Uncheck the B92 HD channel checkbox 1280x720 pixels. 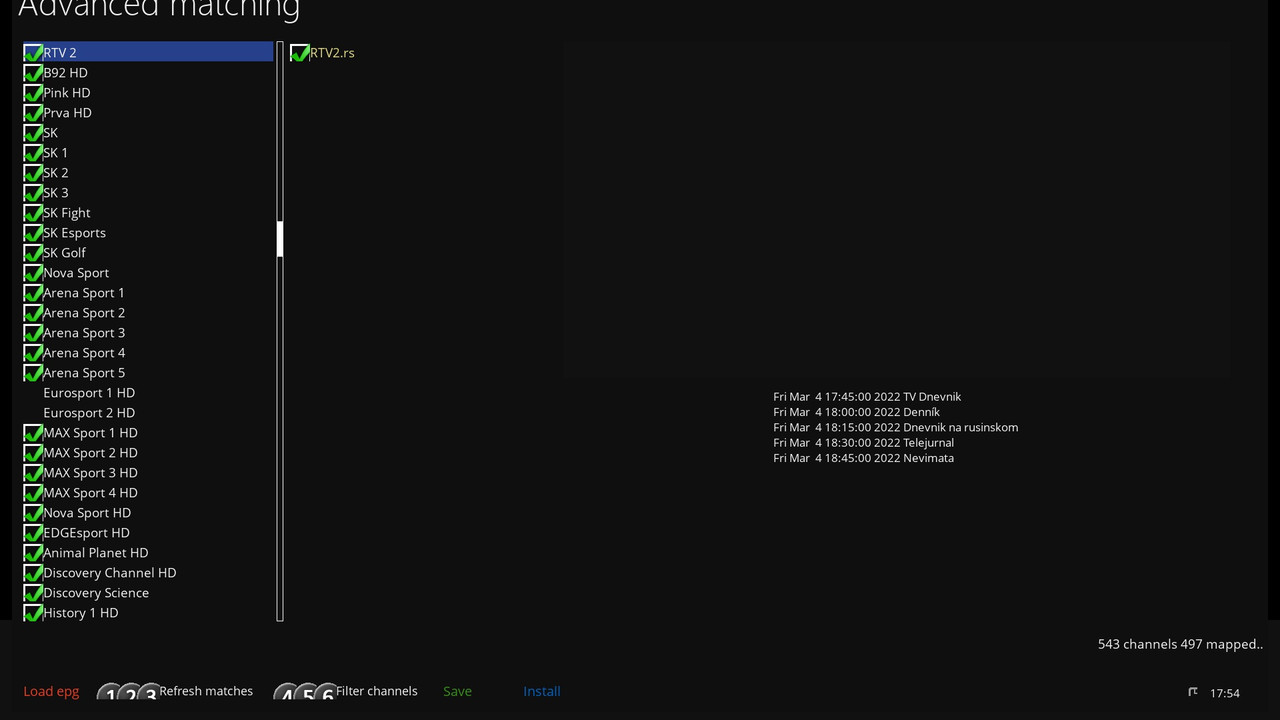33,72
